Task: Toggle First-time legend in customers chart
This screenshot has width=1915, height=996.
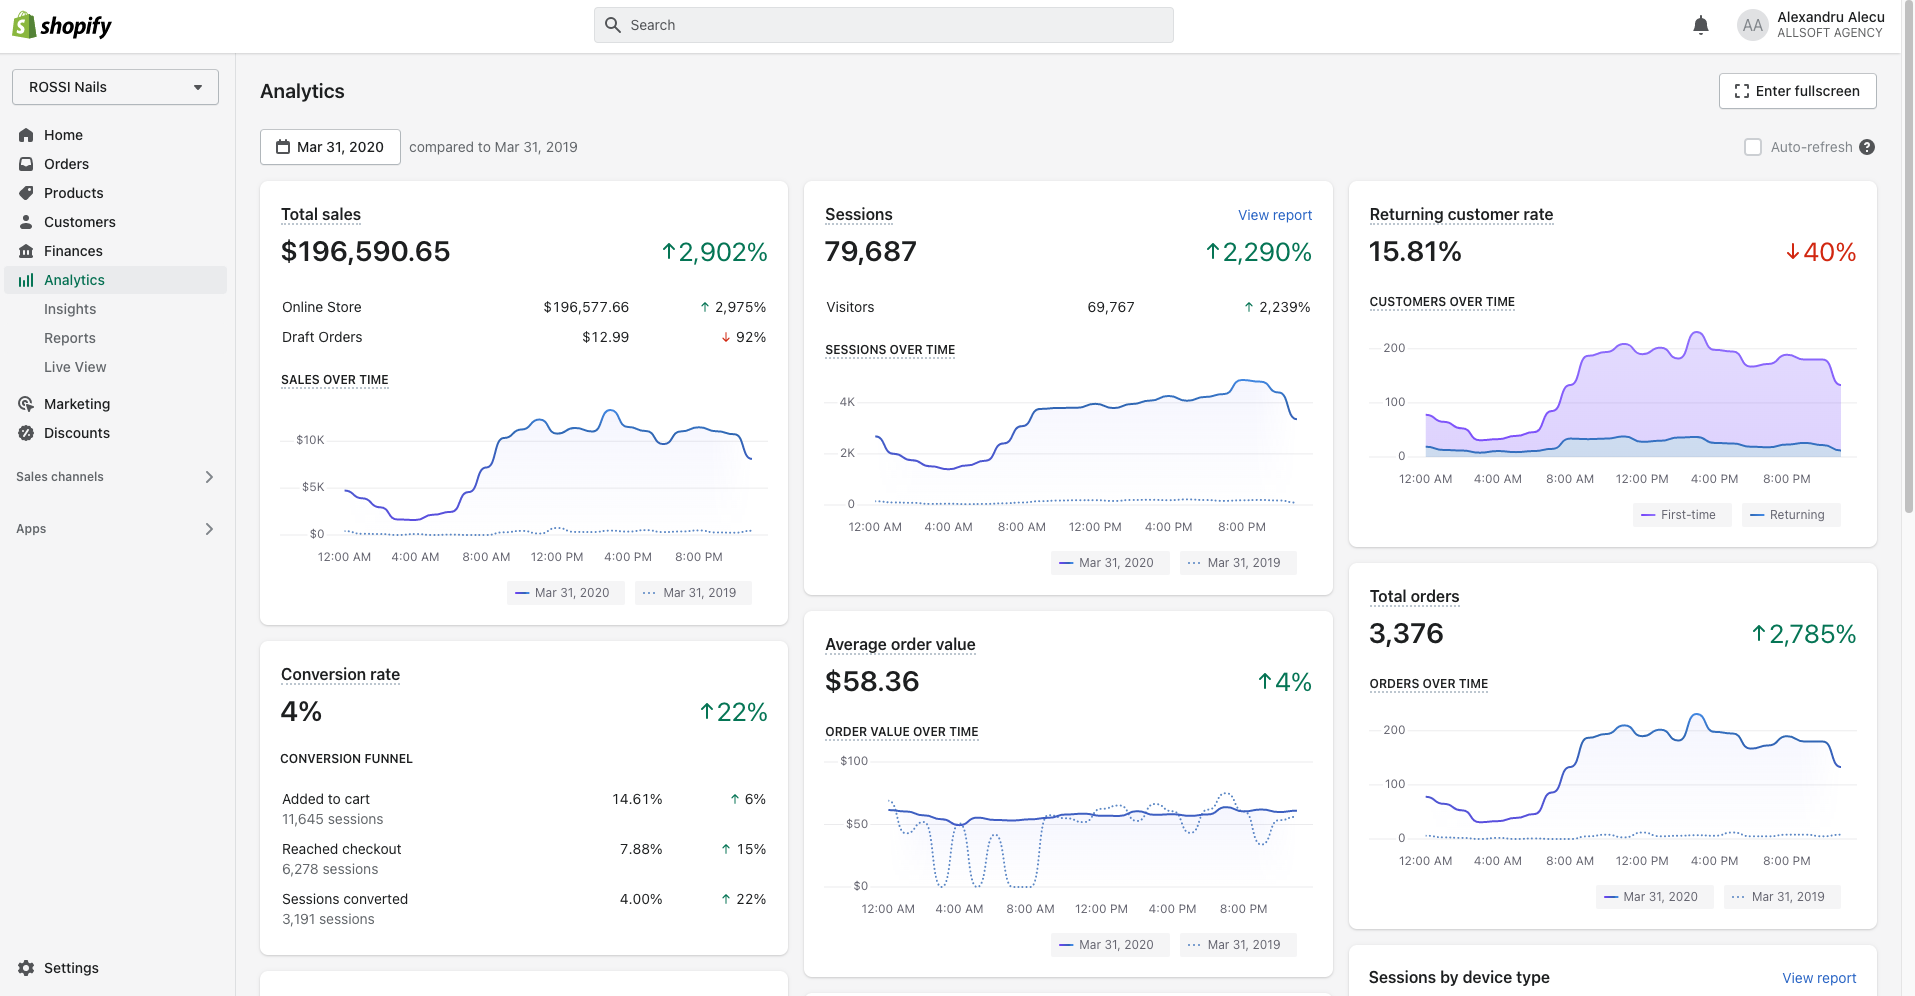Action: (x=1682, y=515)
